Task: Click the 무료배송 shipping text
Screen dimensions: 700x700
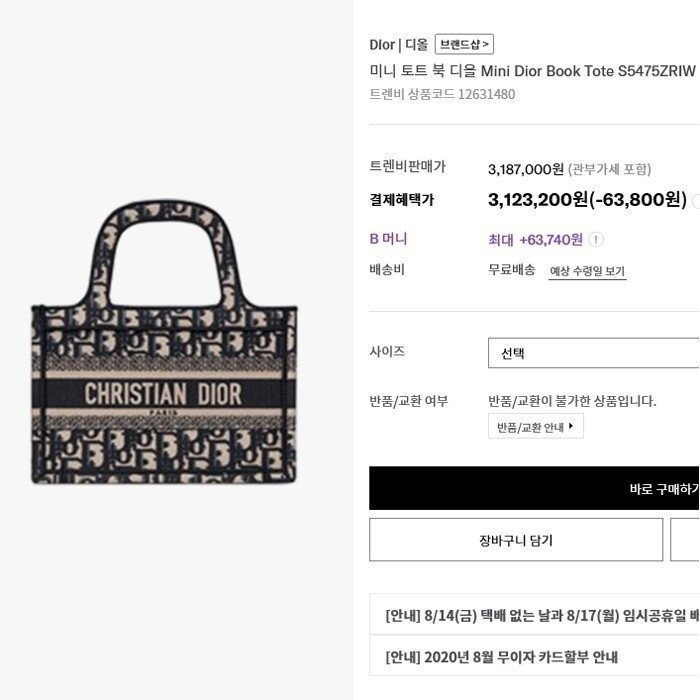Action: point(512,270)
